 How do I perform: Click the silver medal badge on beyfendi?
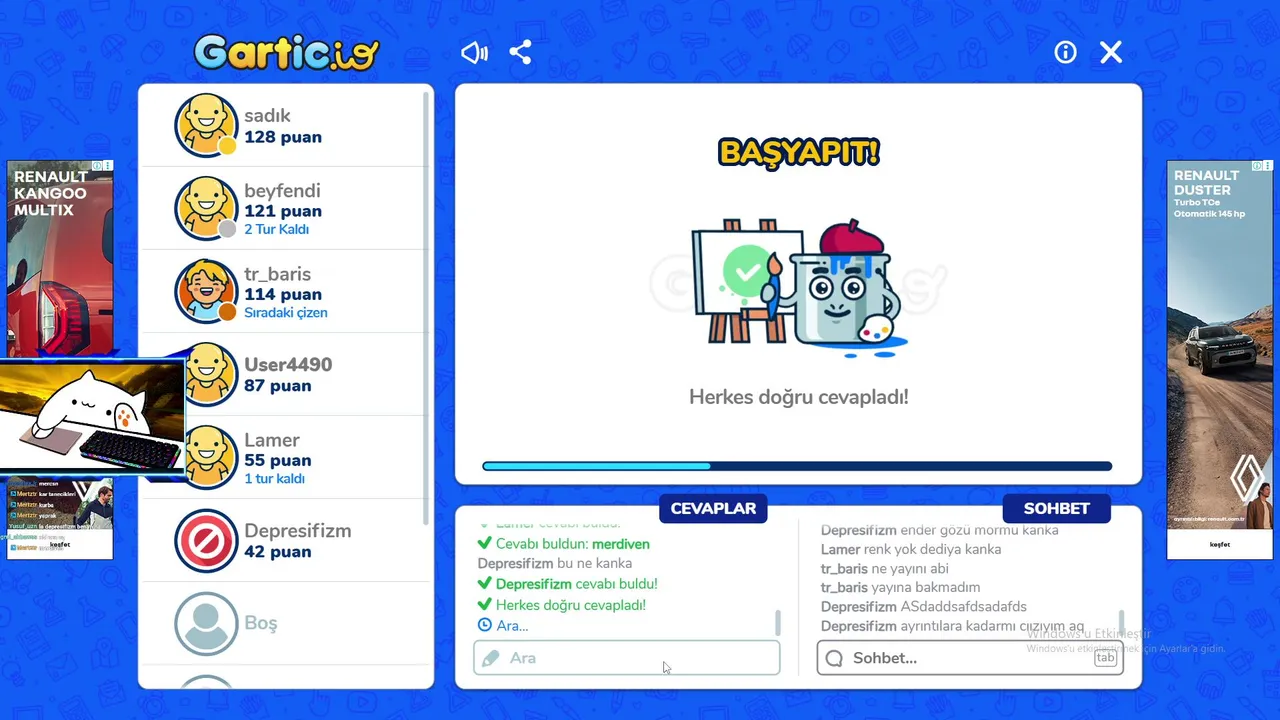click(x=228, y=229)
